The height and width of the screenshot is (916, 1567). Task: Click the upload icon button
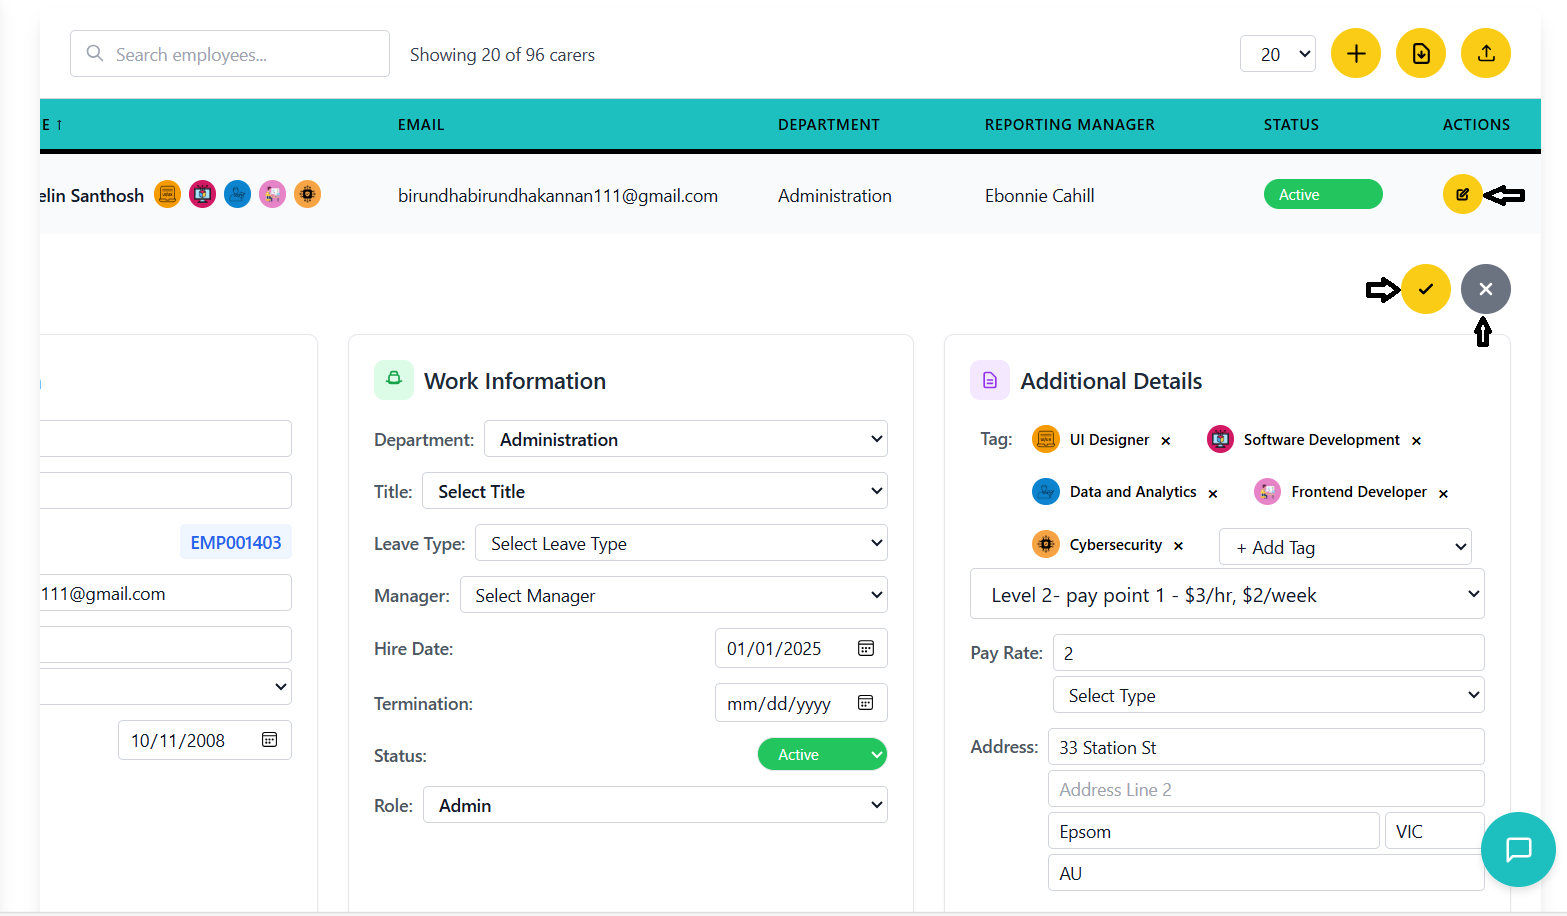tap(1485, 54)
